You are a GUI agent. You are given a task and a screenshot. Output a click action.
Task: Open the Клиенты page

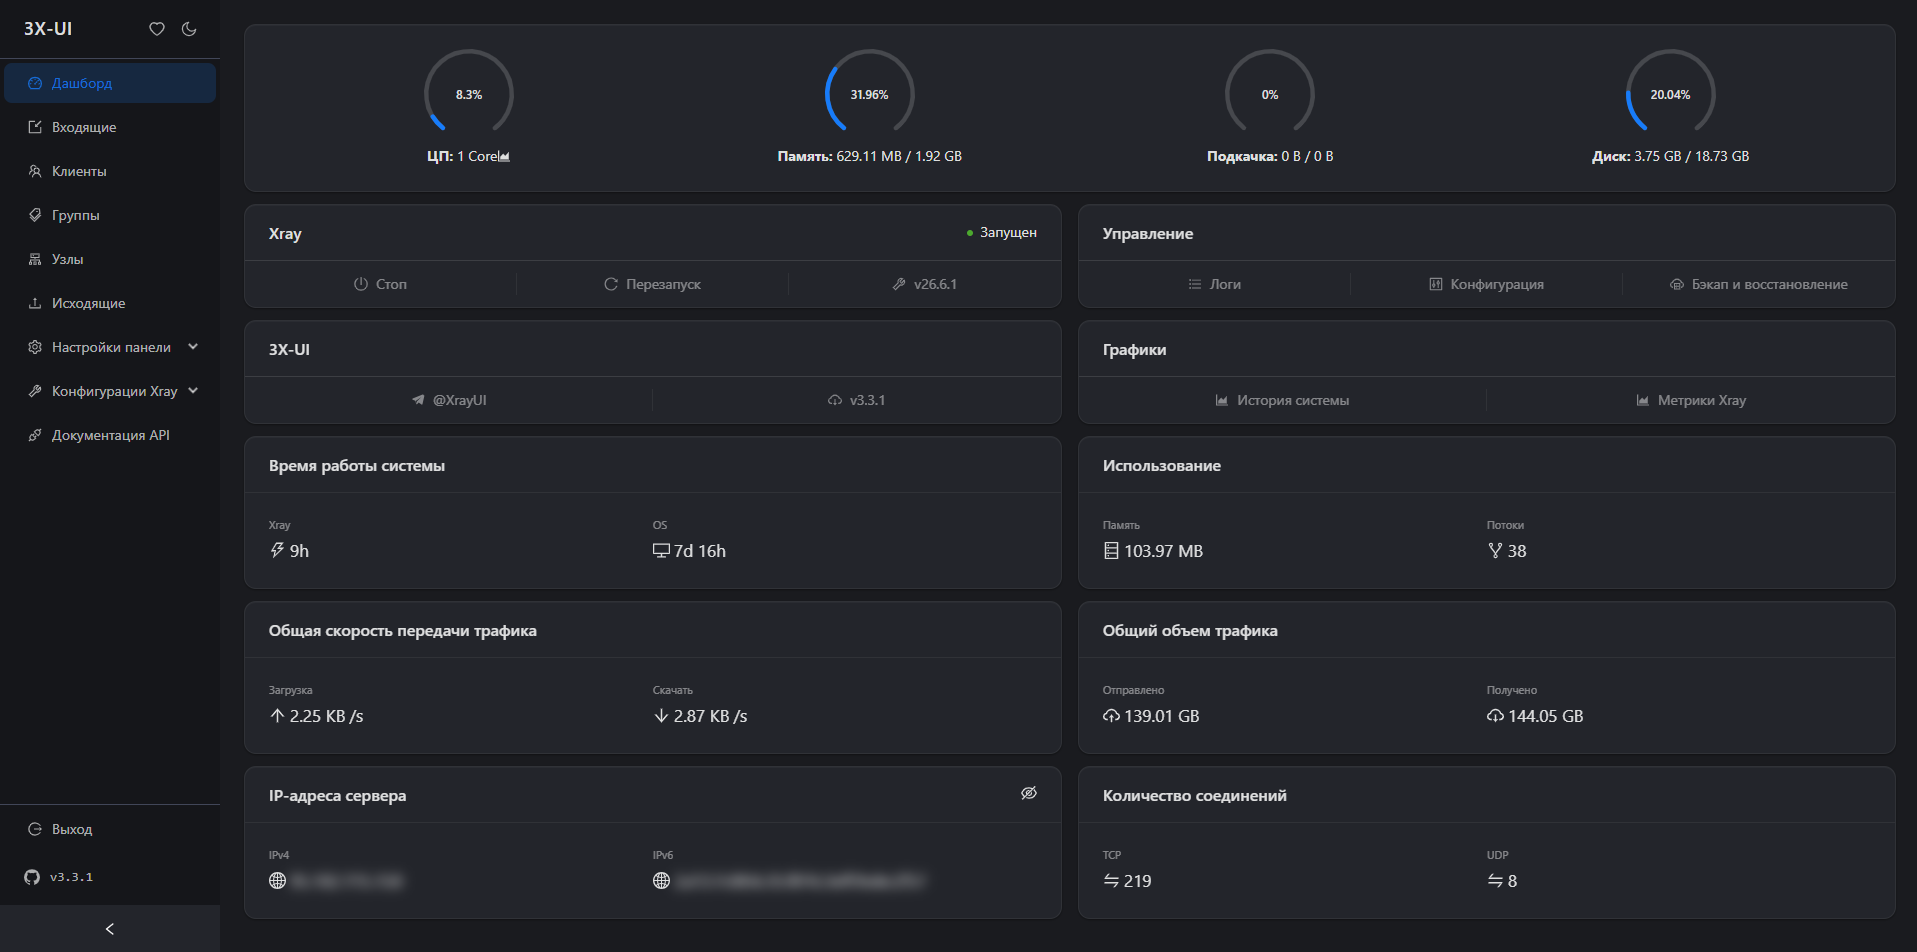[110, 171]
